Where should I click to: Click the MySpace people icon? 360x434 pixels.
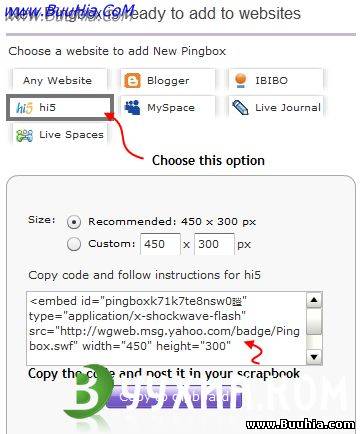(x=132, y=108)
